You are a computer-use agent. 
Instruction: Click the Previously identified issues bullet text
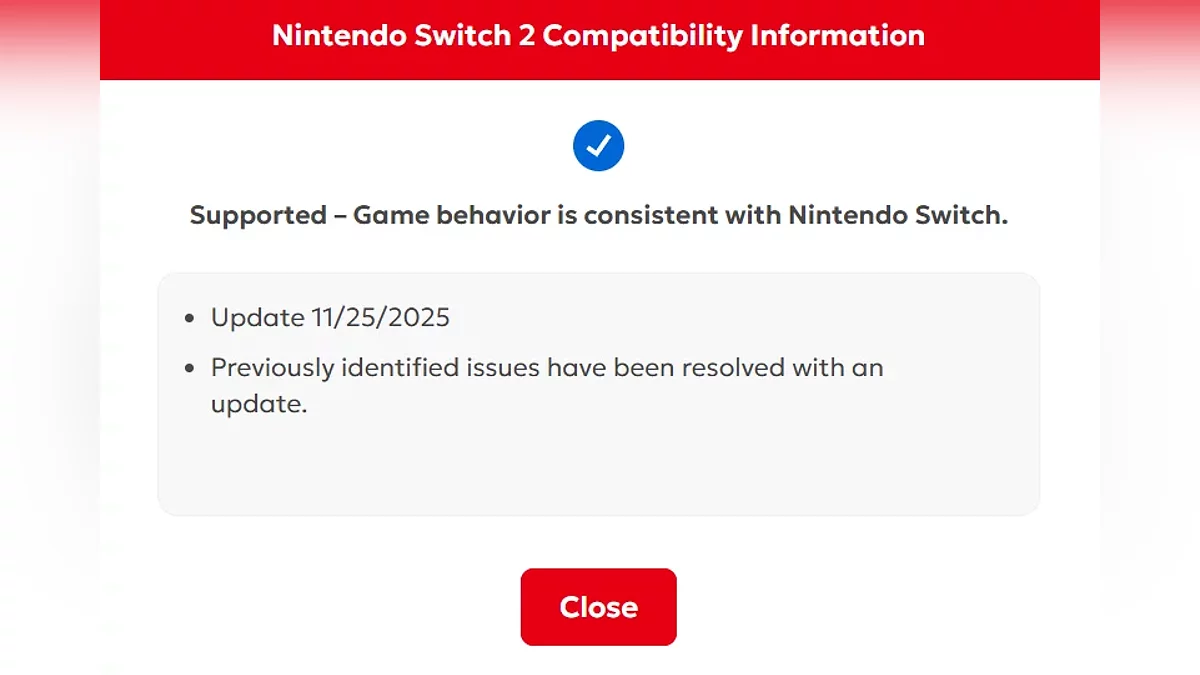tap(546, 368)
